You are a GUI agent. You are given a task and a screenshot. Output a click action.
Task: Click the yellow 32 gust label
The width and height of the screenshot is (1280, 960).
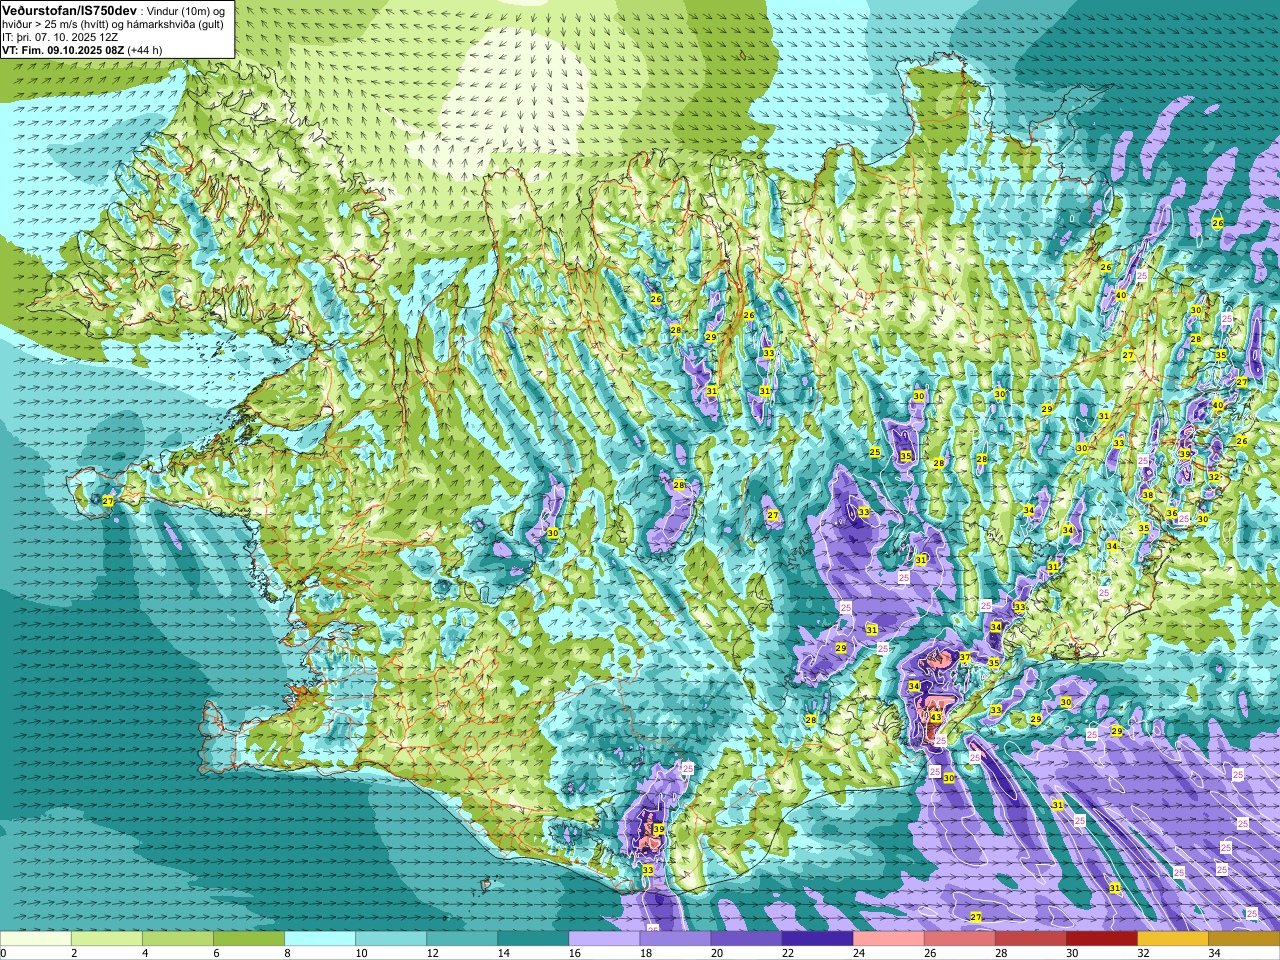point(1214,477)
